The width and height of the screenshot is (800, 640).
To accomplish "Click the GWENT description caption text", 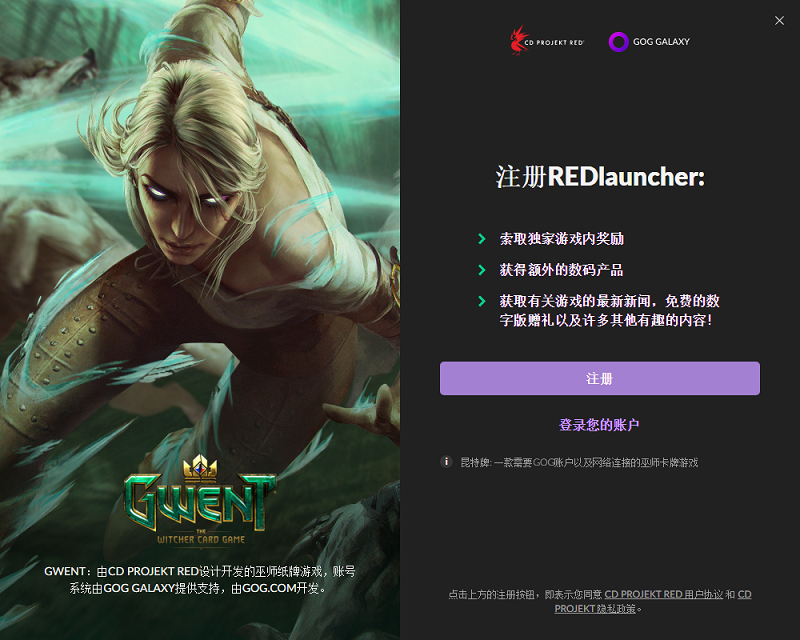I will click(199, 580).
